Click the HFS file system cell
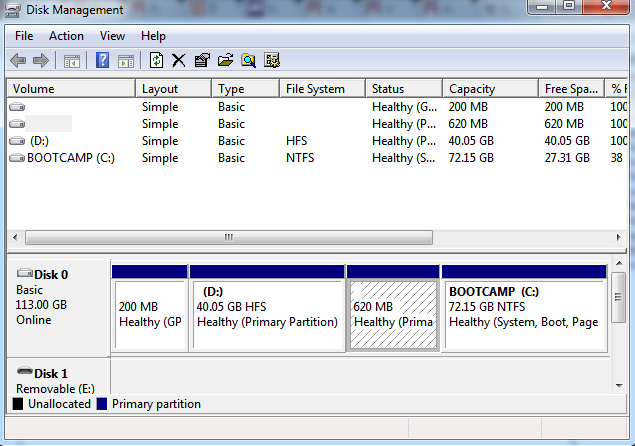Viewport: 635px width, 446px height. [296, 141]
